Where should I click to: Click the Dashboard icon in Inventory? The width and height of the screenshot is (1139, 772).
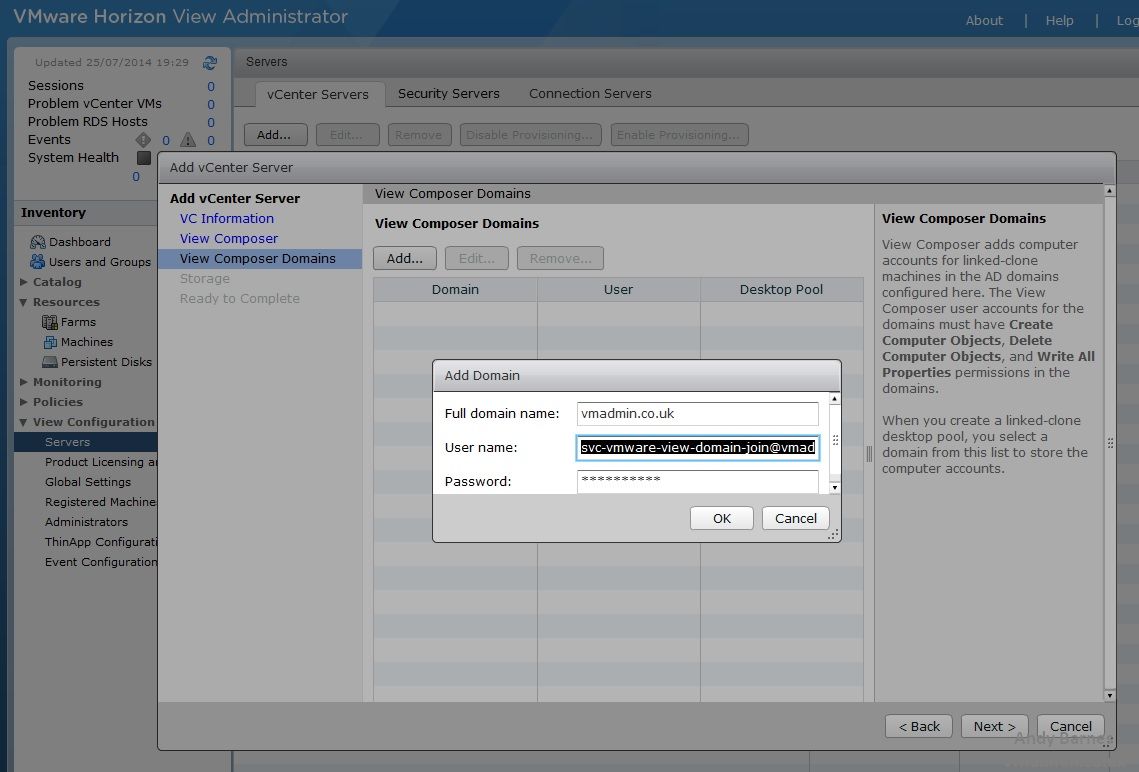coord(38,242)
